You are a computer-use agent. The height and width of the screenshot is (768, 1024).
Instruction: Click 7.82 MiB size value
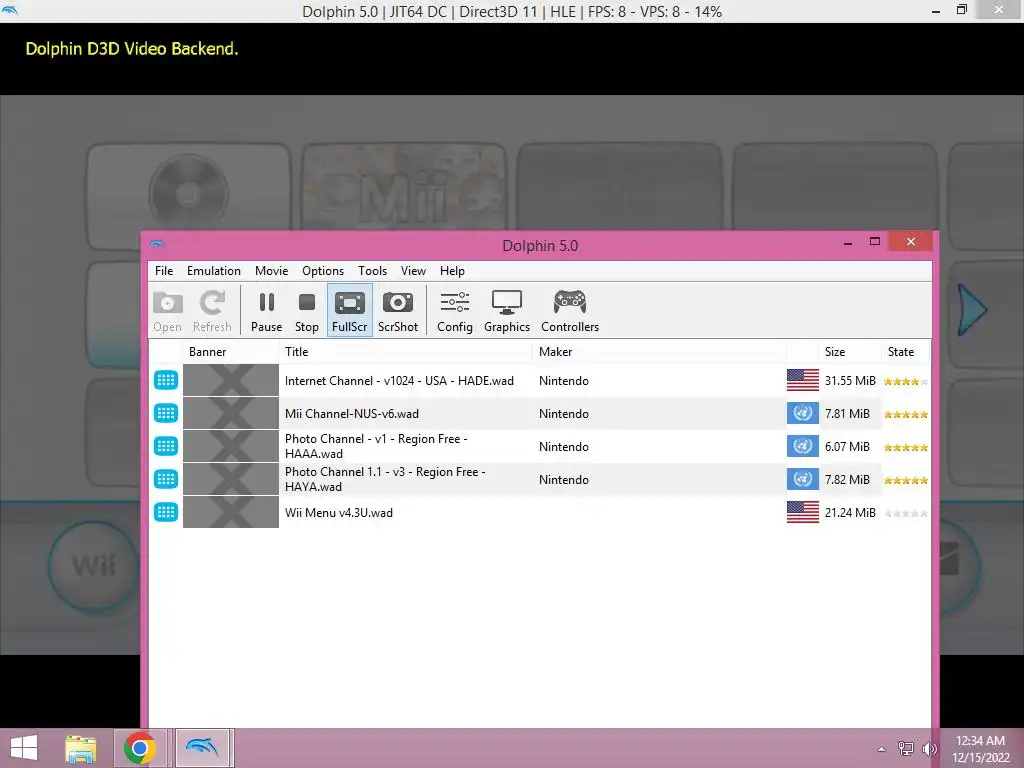click(x=847, y=479)
